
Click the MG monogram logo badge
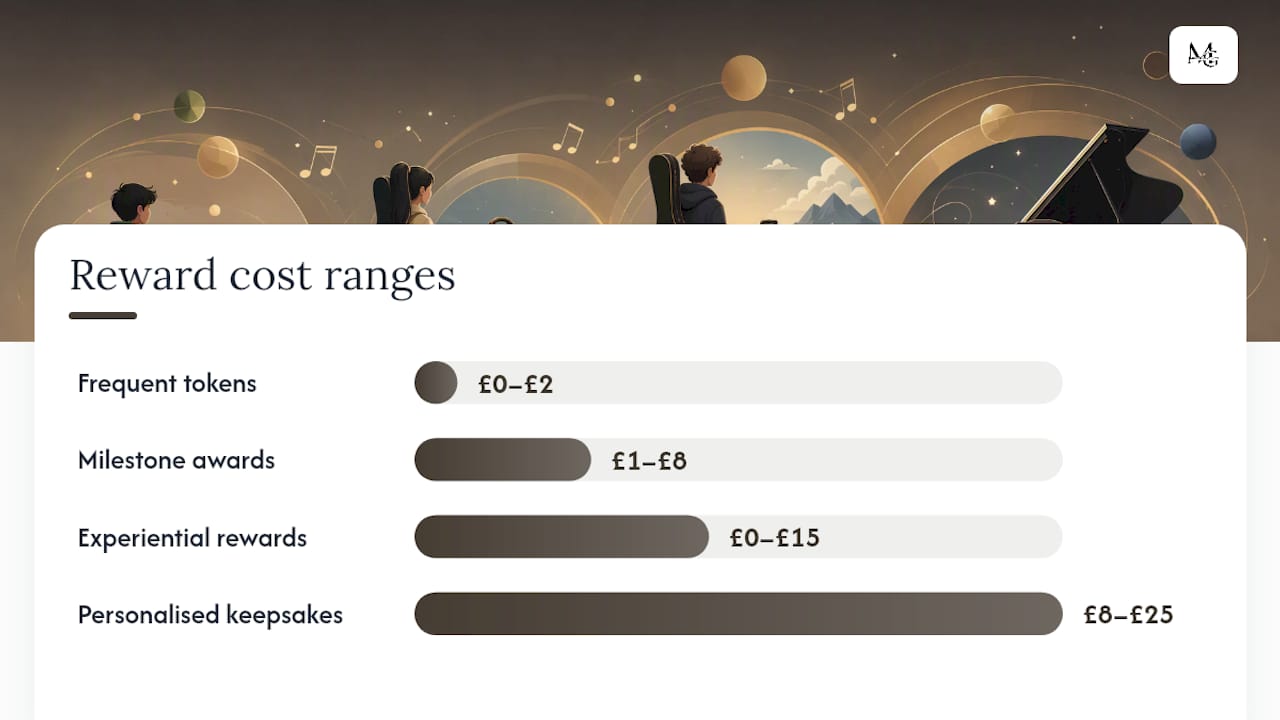pos(1203,55)
